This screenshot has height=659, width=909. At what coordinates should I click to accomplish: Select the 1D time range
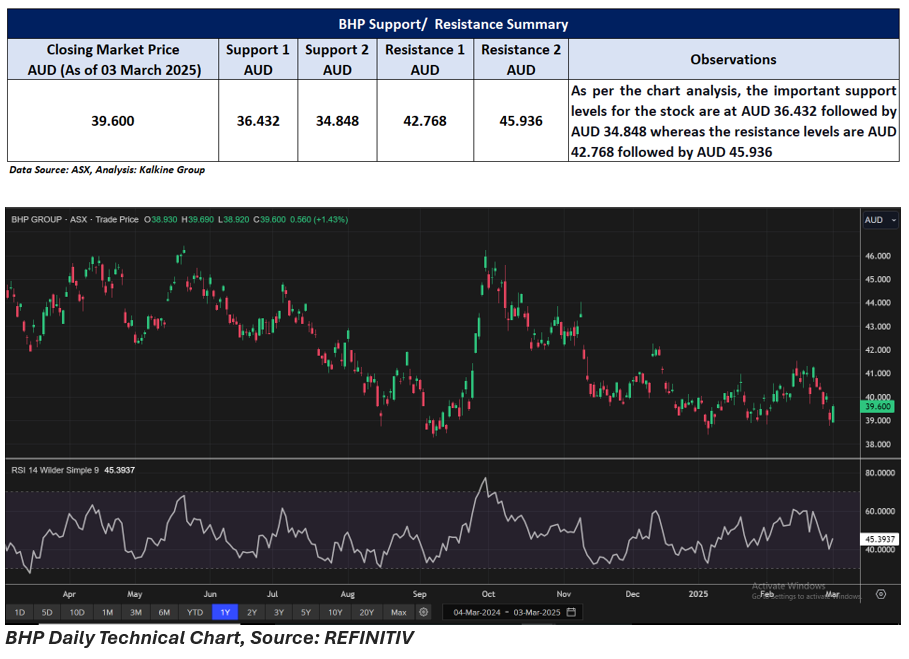pos(20,612)
